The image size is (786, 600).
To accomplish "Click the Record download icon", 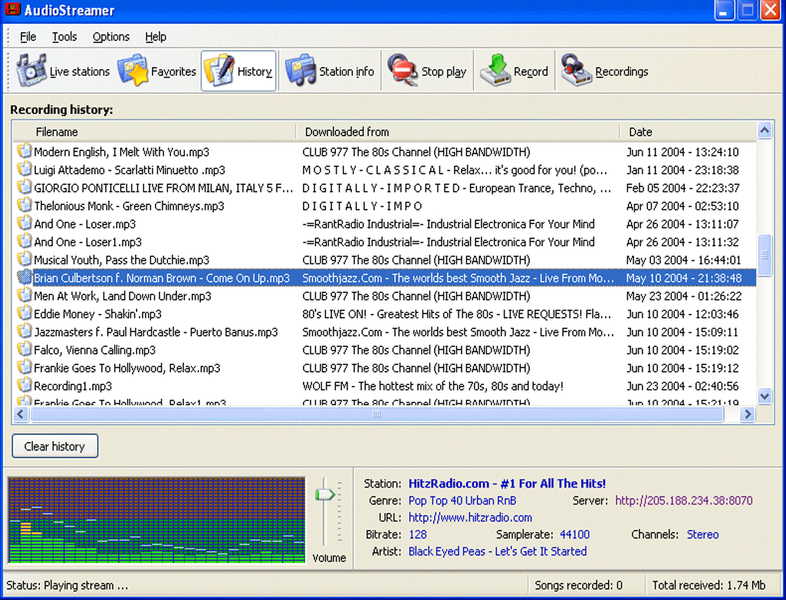I will point(495,70).
